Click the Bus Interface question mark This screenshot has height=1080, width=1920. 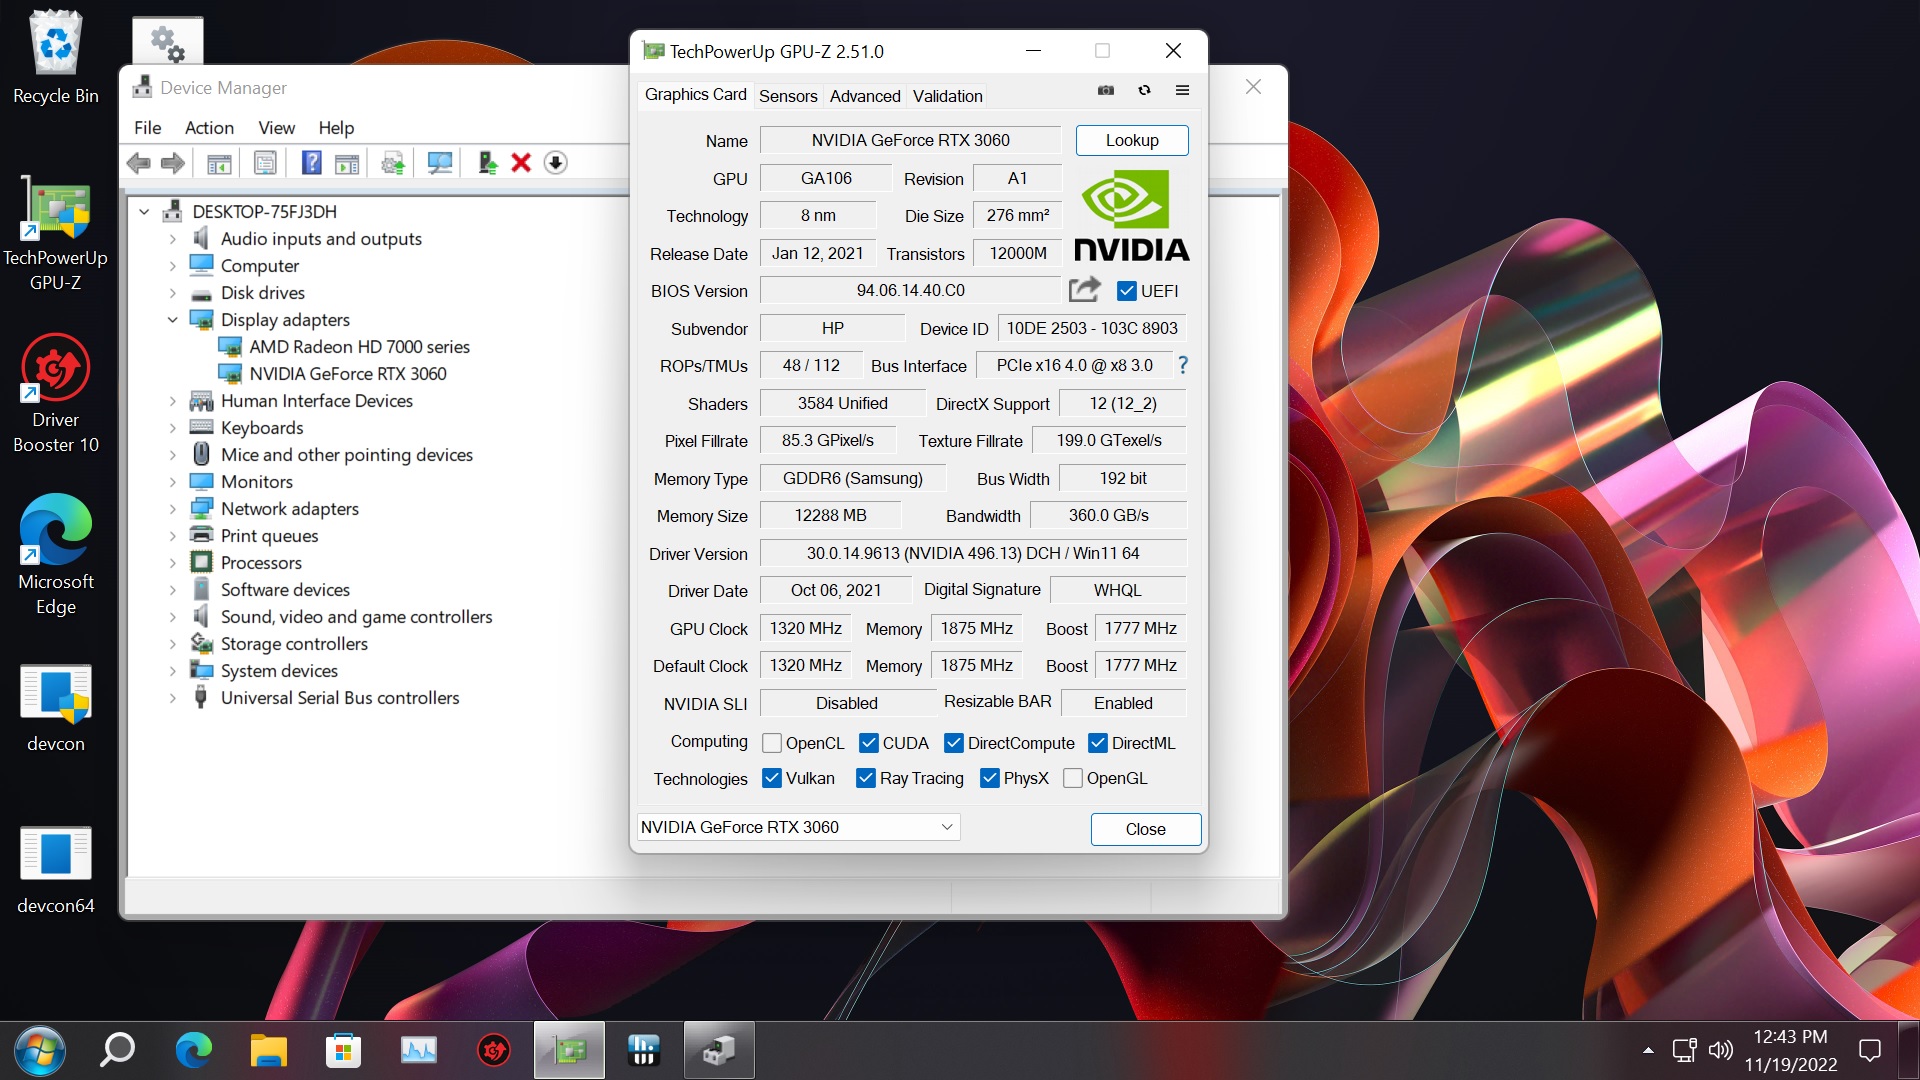point(1183,365)
